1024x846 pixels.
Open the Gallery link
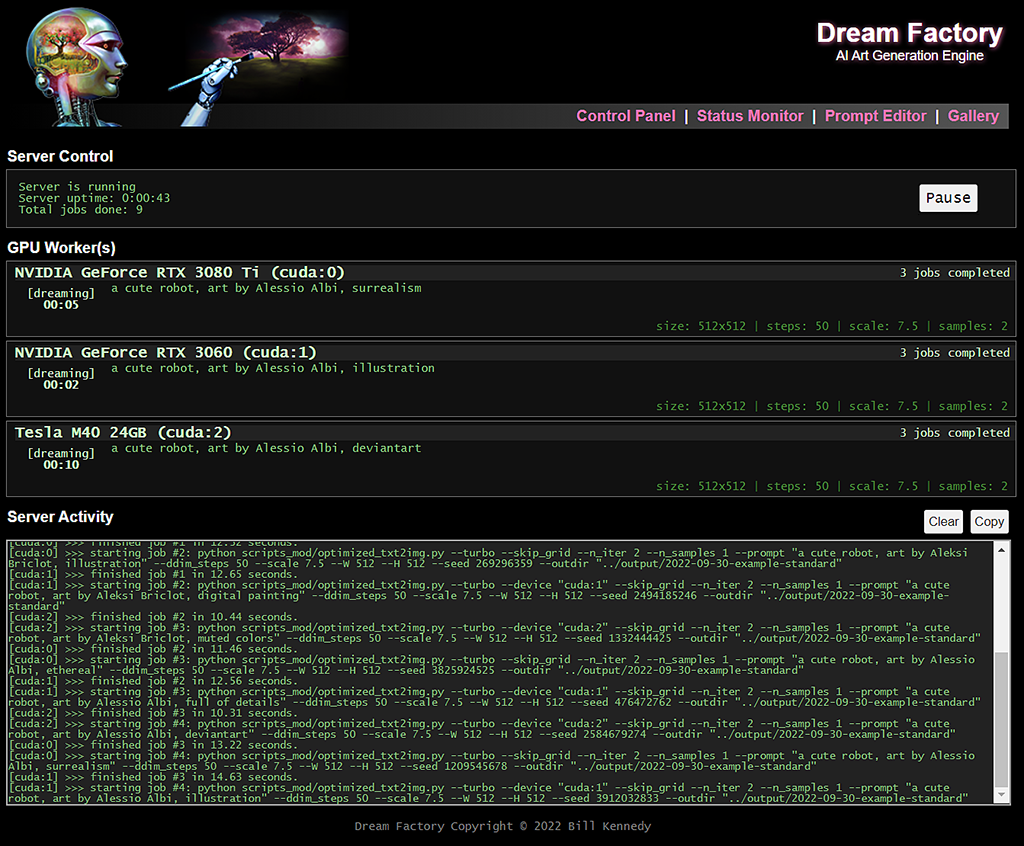(973, 116)
